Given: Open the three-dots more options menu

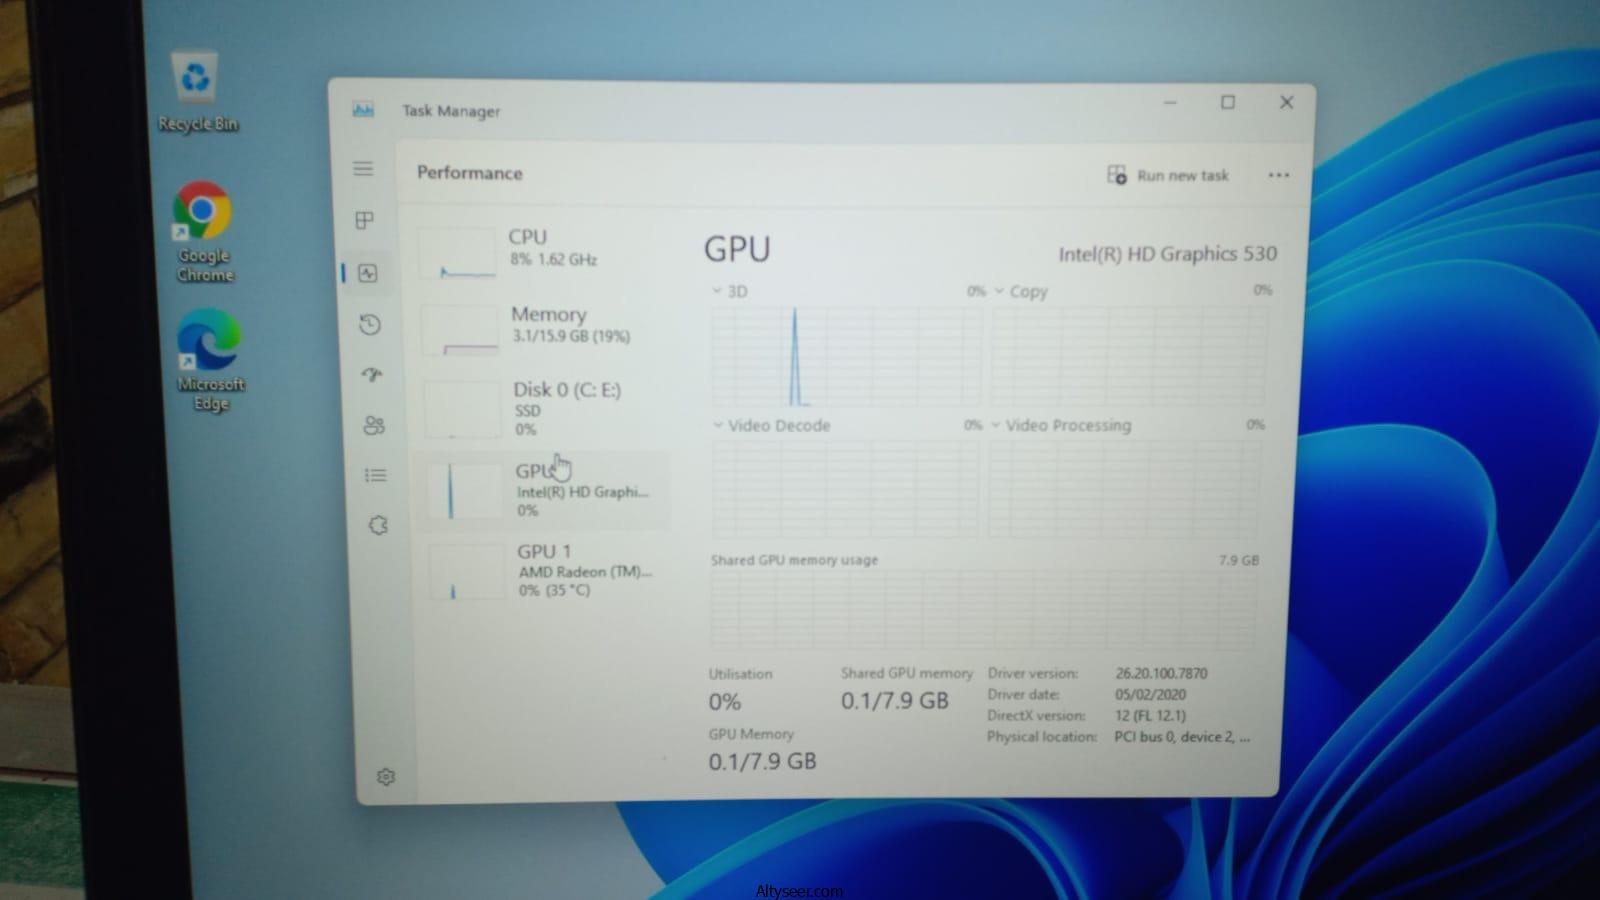Looking at the screenshot, I should (x=1278, y=175).
